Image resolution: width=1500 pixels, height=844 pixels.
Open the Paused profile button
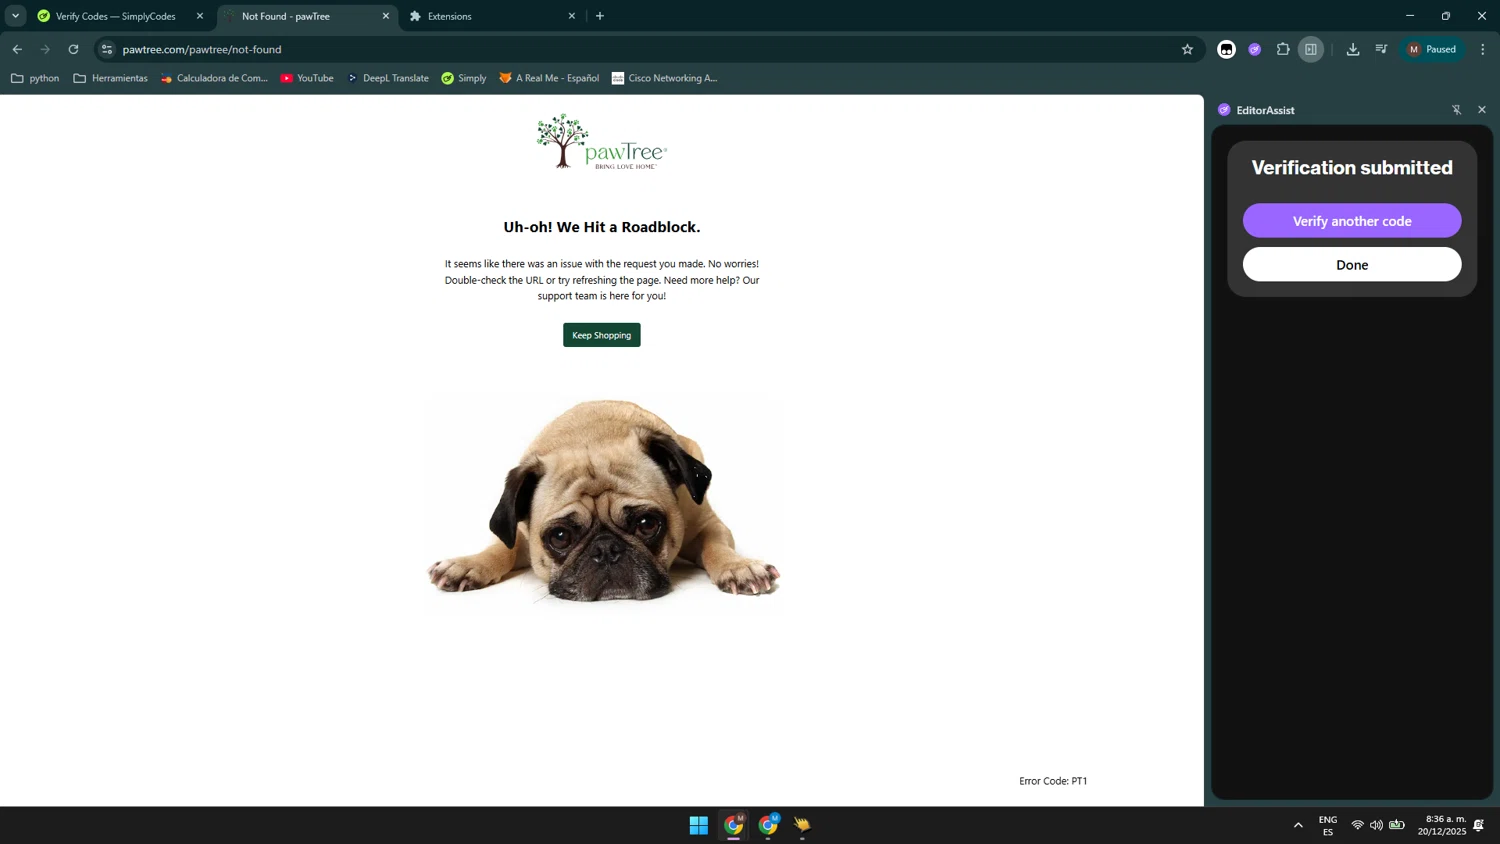(x=1432, y=49)
